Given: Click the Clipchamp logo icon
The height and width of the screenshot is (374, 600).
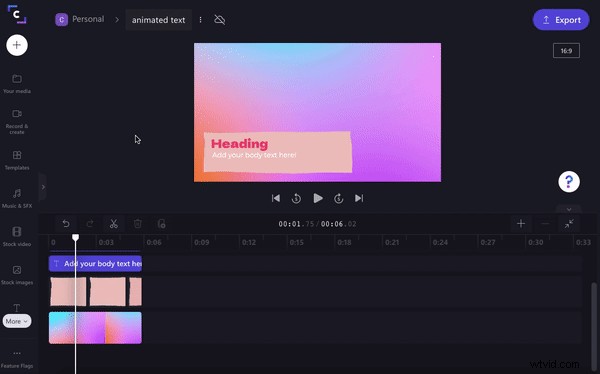Looking at the screenshot, I should (17, 15).
